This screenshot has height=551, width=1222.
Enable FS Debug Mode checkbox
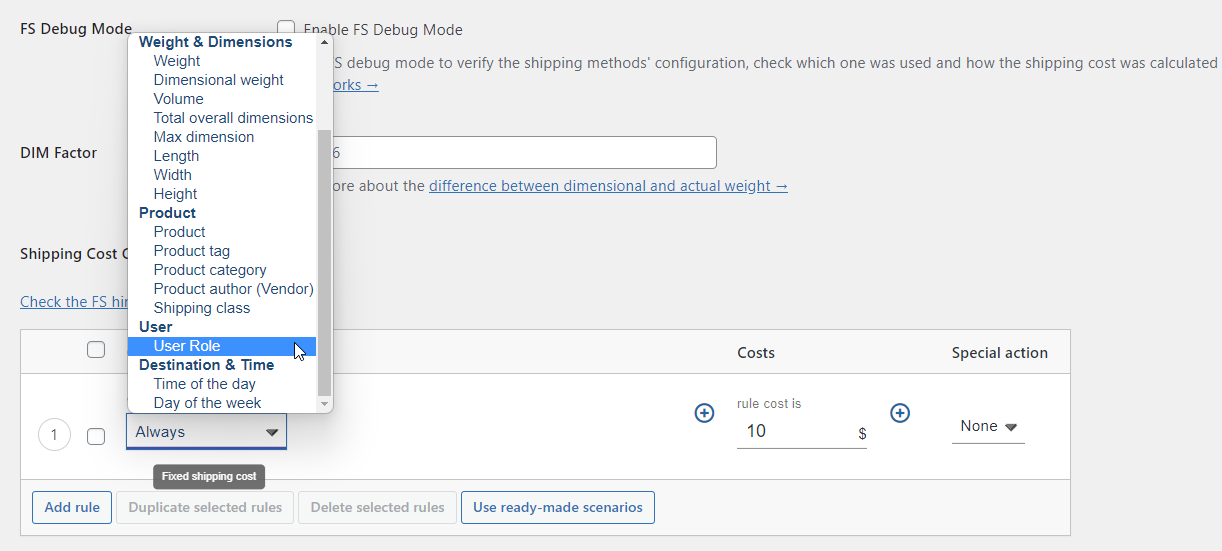click(286, 29)
